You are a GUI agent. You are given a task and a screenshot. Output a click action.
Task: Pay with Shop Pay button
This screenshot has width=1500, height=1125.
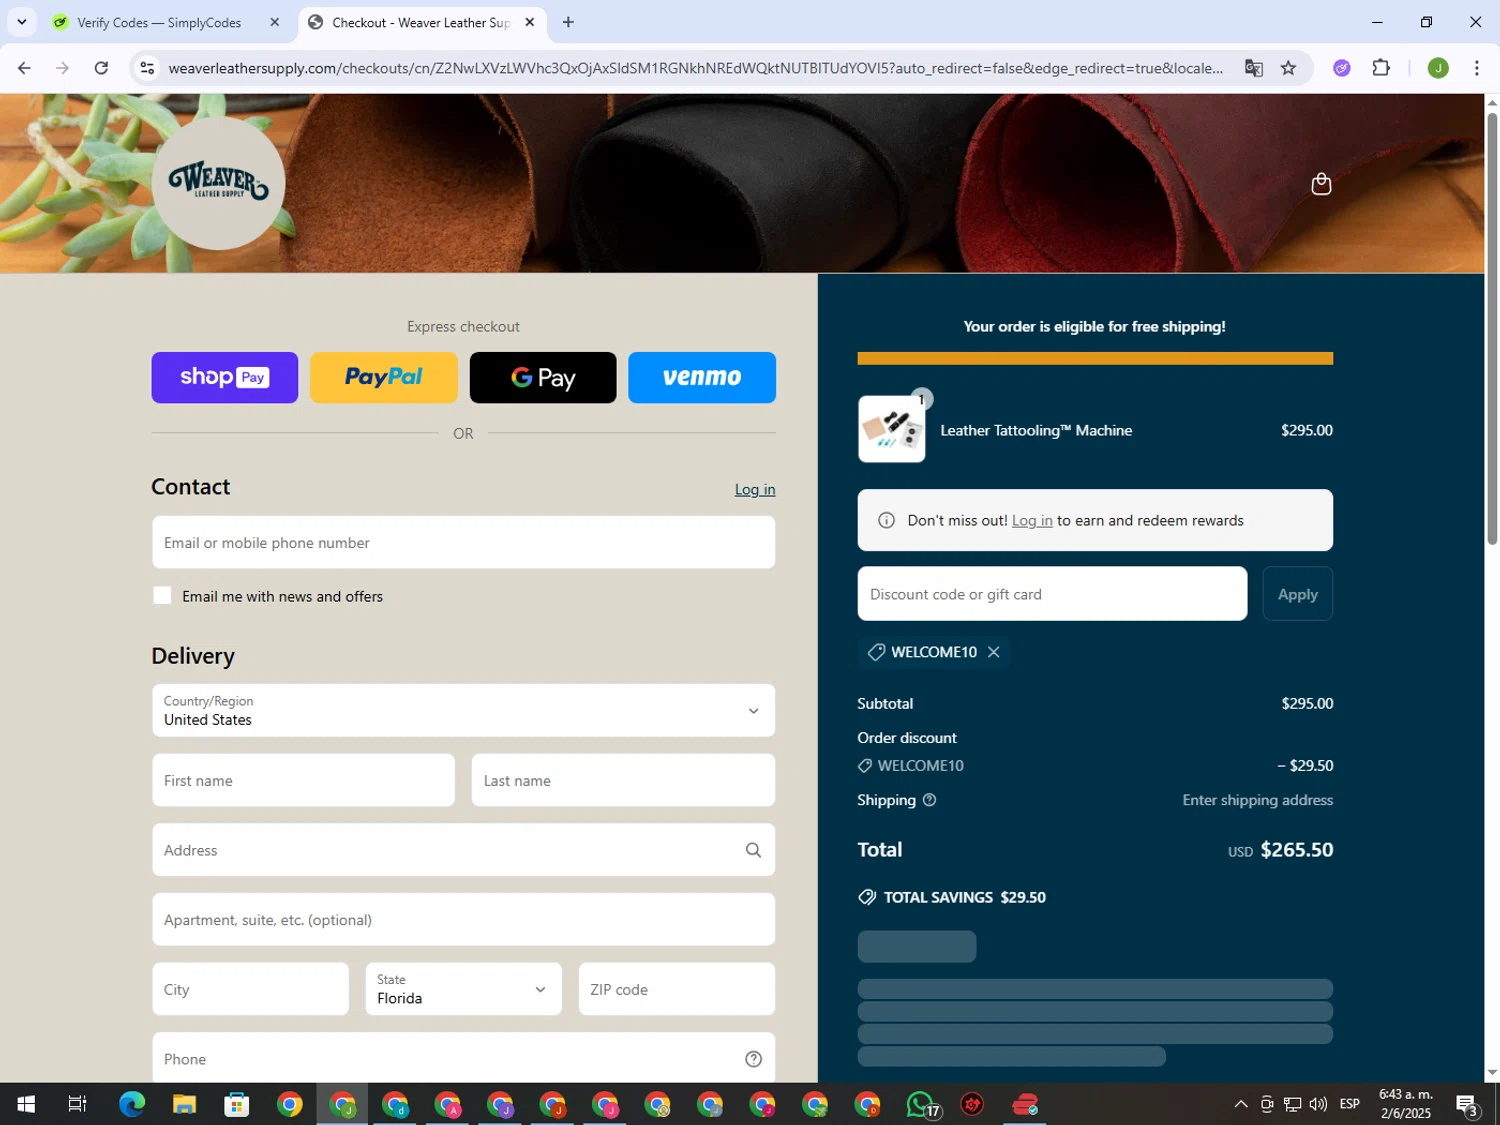(225, 377)
